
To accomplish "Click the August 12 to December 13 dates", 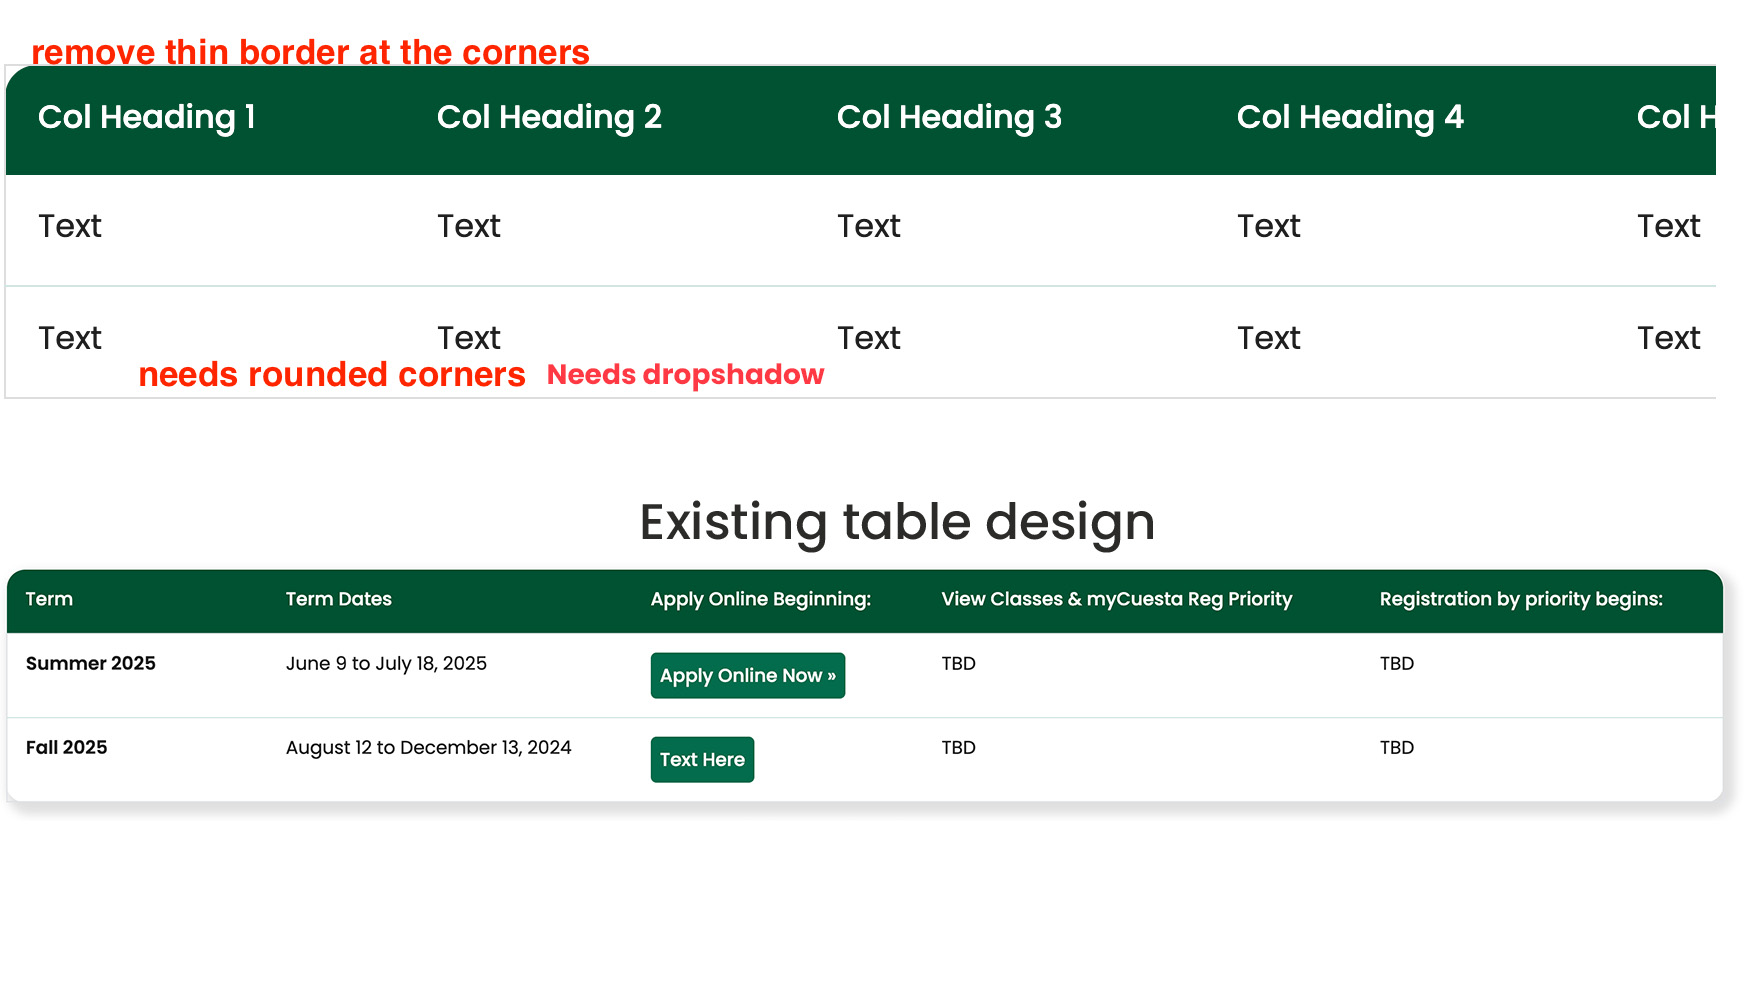I will tap(428, 748).
